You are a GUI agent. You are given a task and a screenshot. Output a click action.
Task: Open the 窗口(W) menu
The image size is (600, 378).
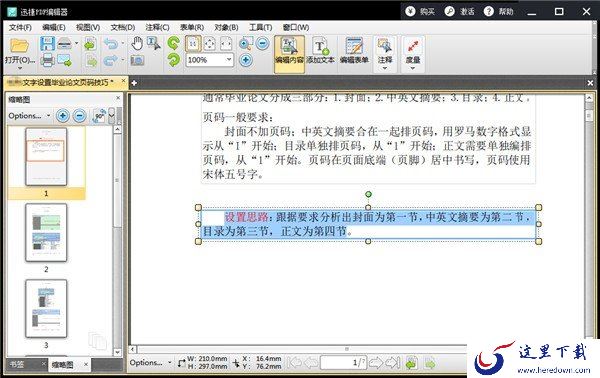tap(296, 28)
